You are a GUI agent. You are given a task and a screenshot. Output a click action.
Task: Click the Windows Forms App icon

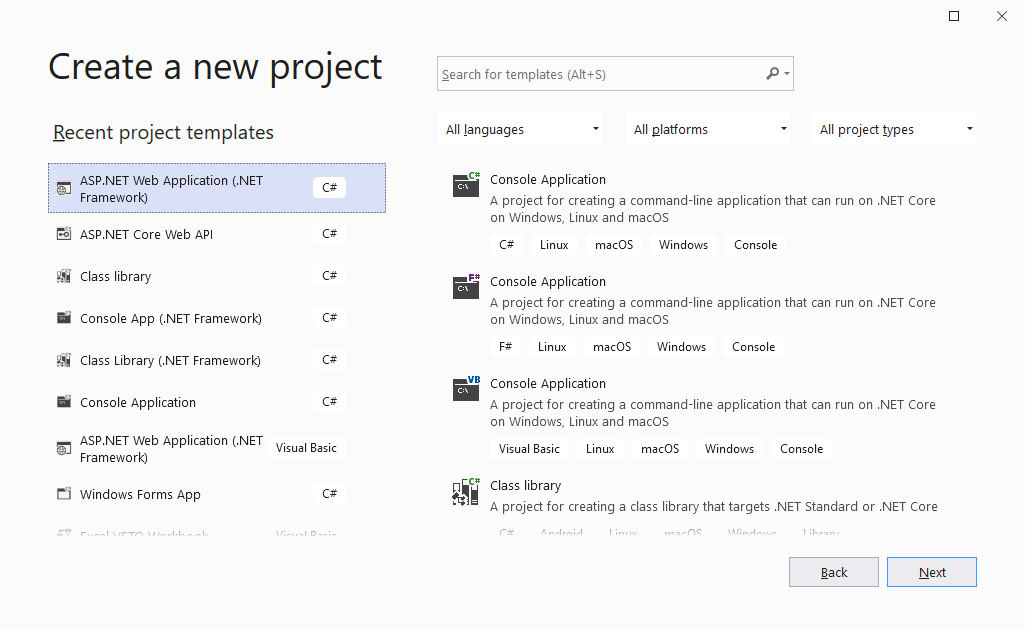click(x=63, y=494)
